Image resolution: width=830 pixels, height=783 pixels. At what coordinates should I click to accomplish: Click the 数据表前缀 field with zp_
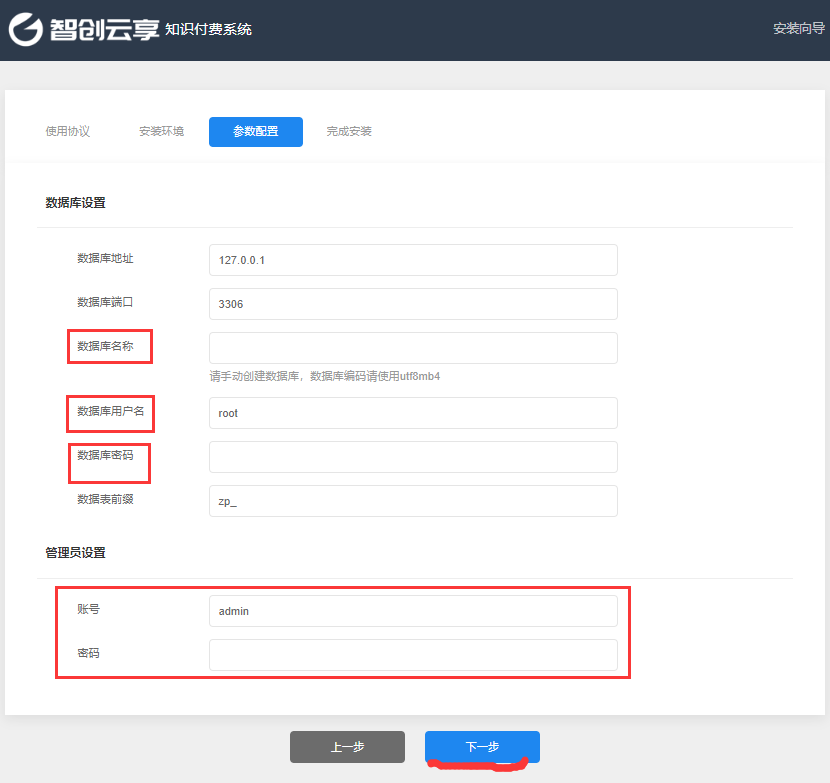pyautogui.click(x=413, y=501)
